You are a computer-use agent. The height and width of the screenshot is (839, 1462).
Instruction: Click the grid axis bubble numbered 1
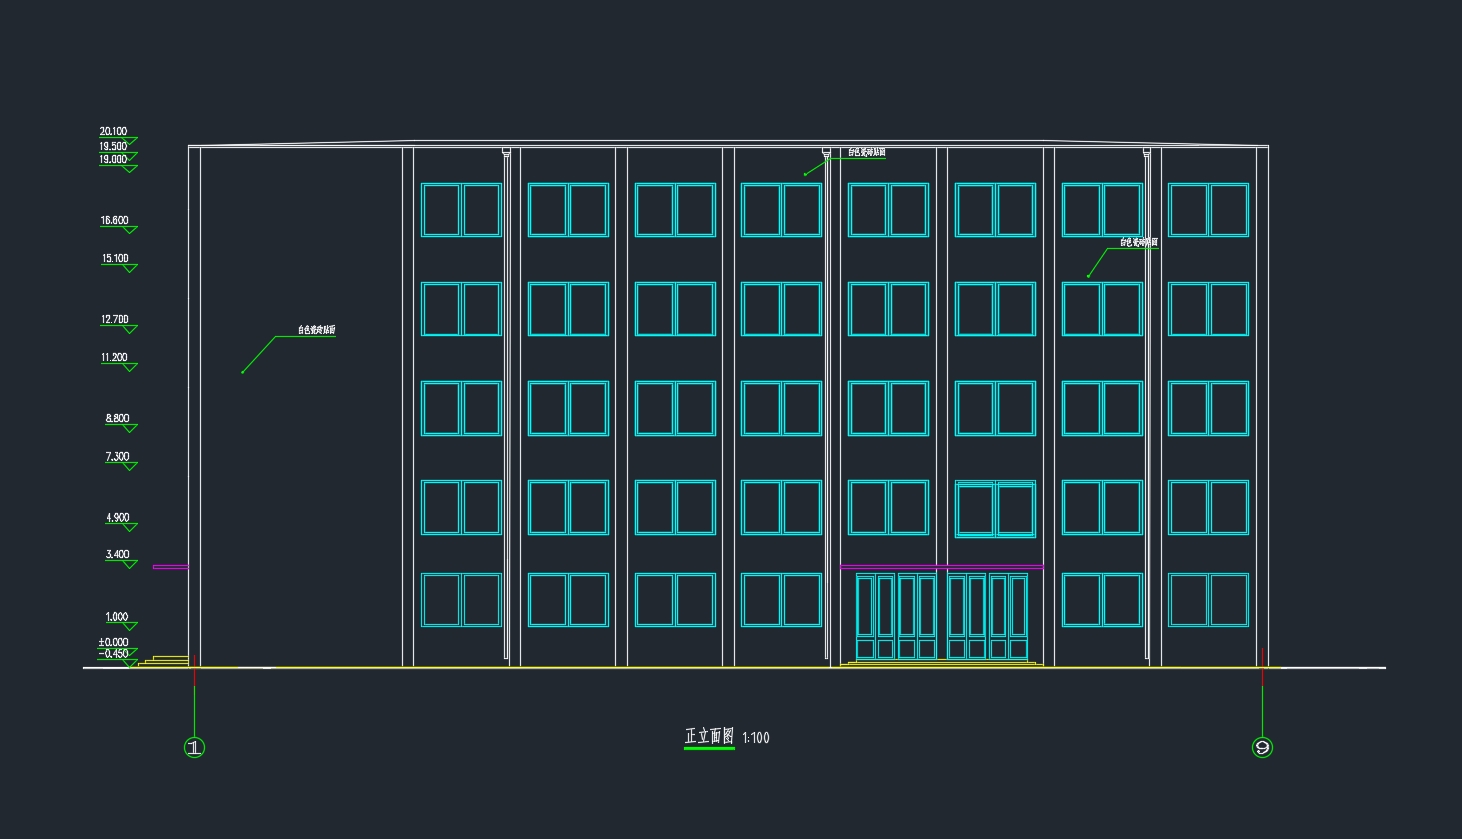pos(194,747)
